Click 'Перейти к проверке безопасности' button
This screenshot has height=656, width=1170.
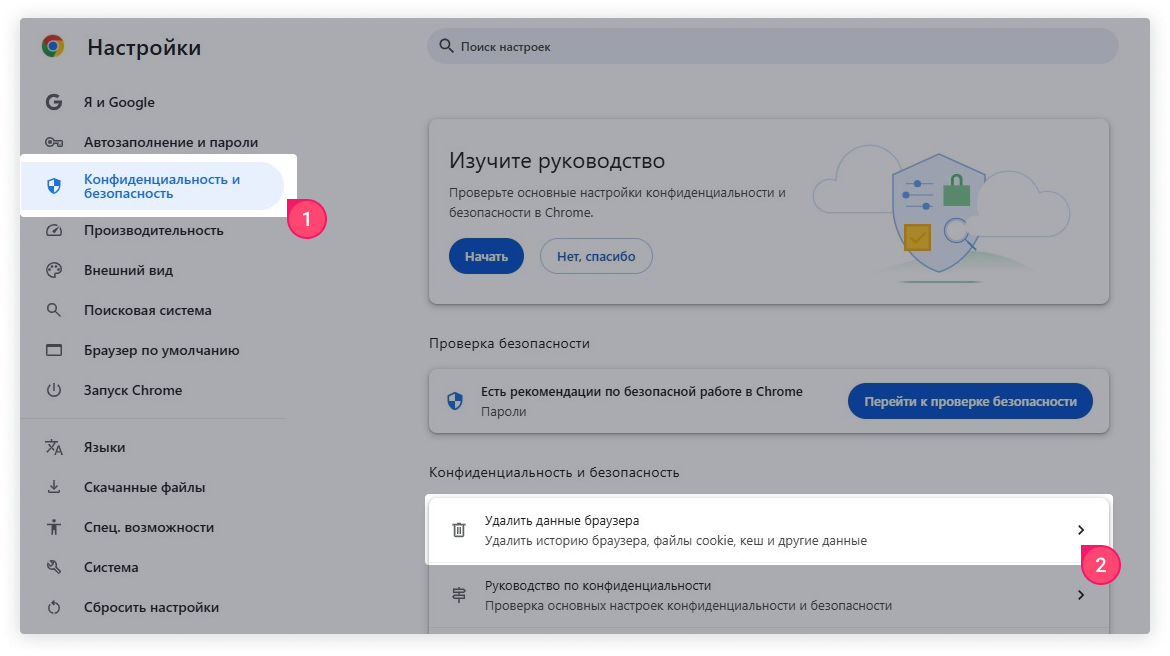(969, 401)
